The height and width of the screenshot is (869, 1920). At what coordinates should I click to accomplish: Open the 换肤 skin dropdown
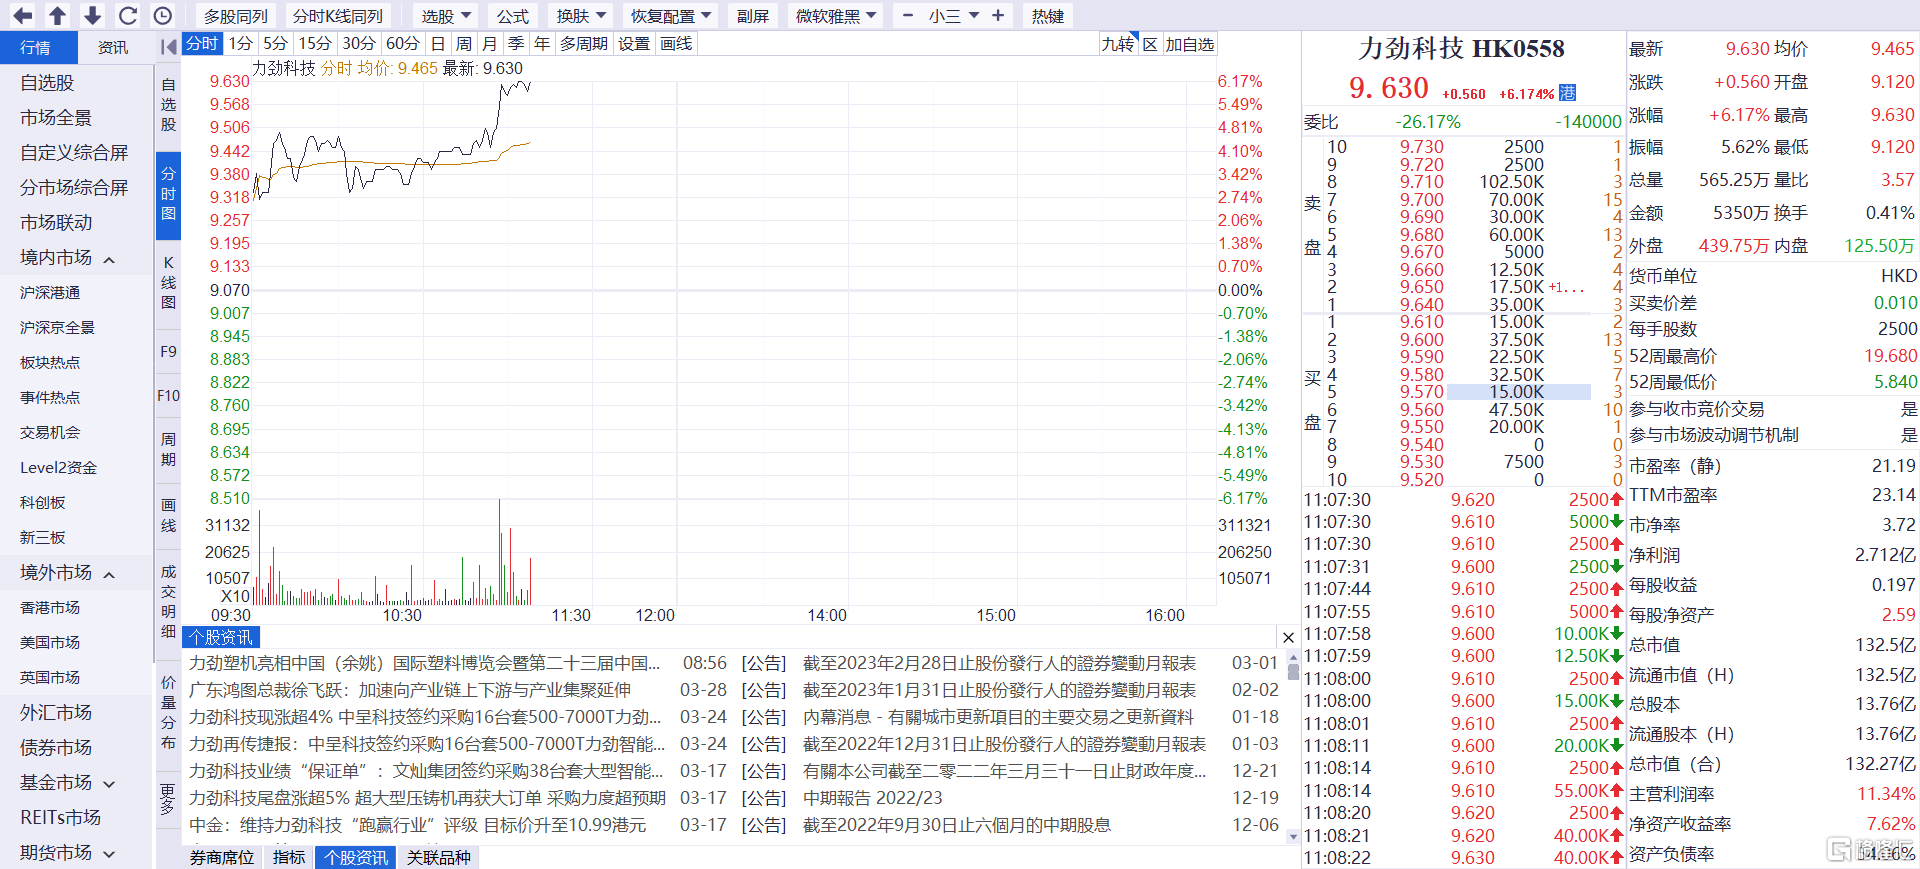tap(581, 16)
